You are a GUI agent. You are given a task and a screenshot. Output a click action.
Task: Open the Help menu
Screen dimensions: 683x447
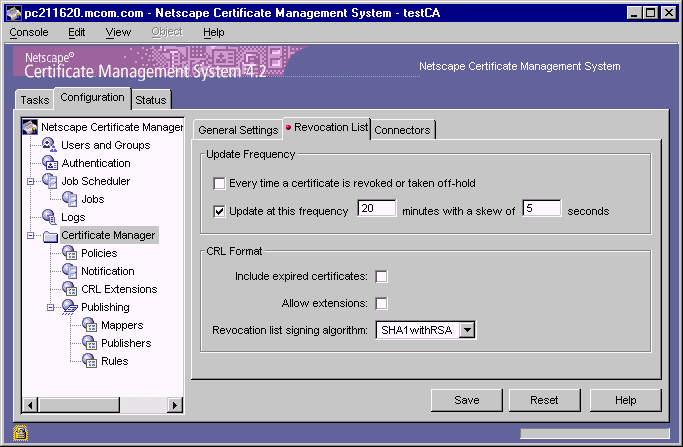point(213,32)
